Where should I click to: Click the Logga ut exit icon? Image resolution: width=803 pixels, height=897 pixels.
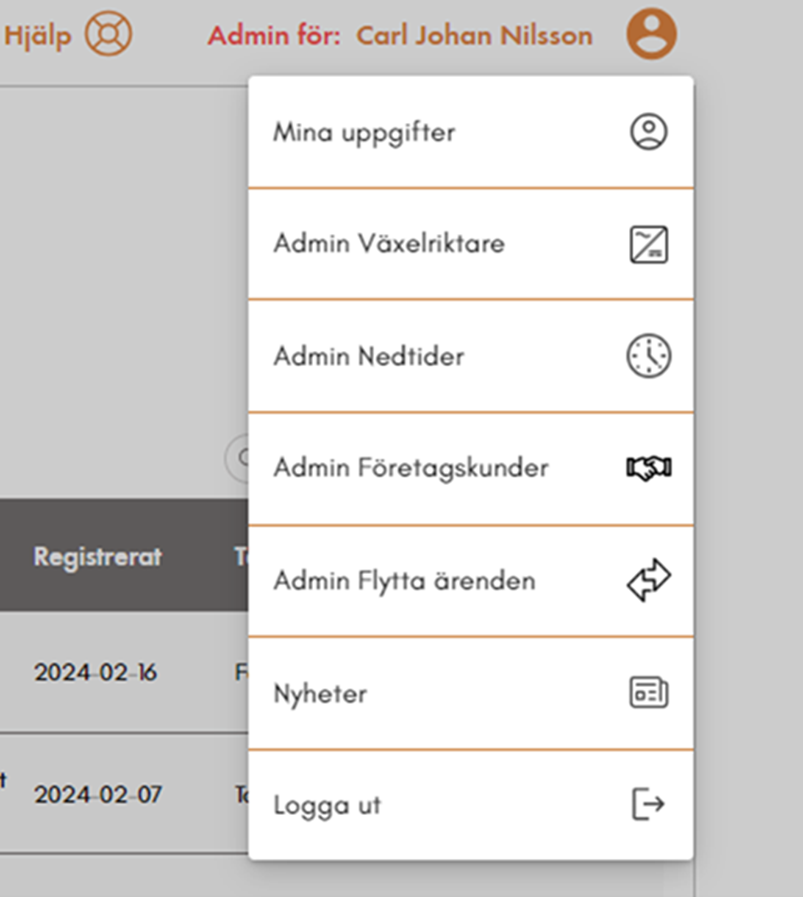click(648, 804)
